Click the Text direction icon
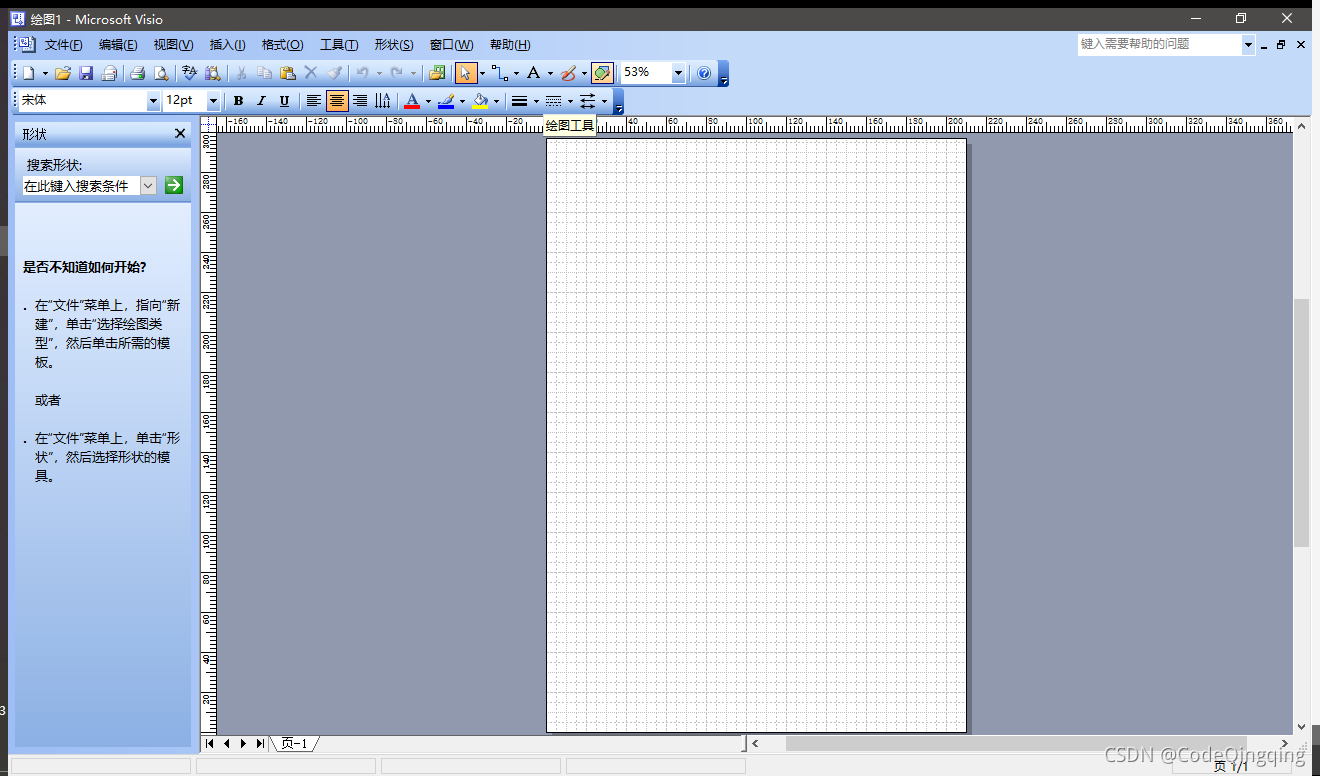Image resolution: width=1320 pixels, height=776 pixels. click(383, 101)
